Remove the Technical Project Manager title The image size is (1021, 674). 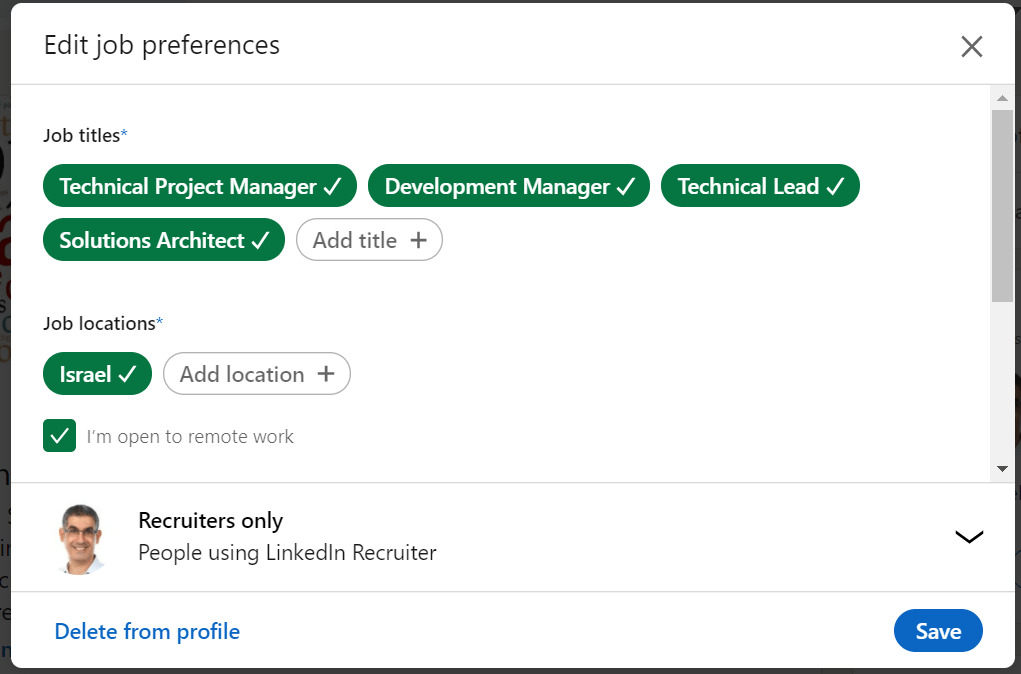click(x=200, y=186)
